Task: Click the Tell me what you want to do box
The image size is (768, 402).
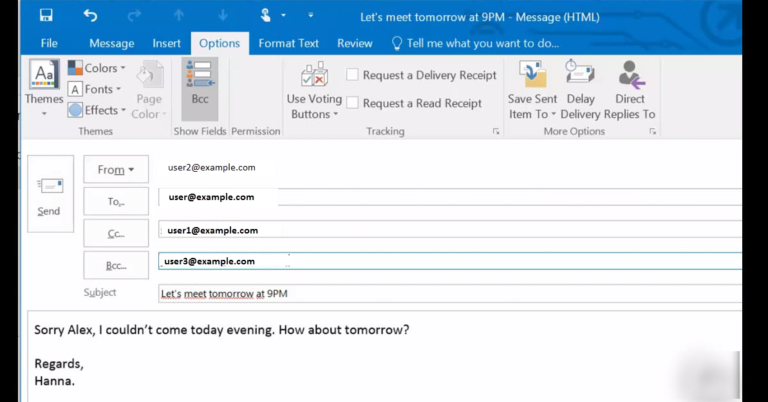Action: pyautogui.click(x=476, y=44)
